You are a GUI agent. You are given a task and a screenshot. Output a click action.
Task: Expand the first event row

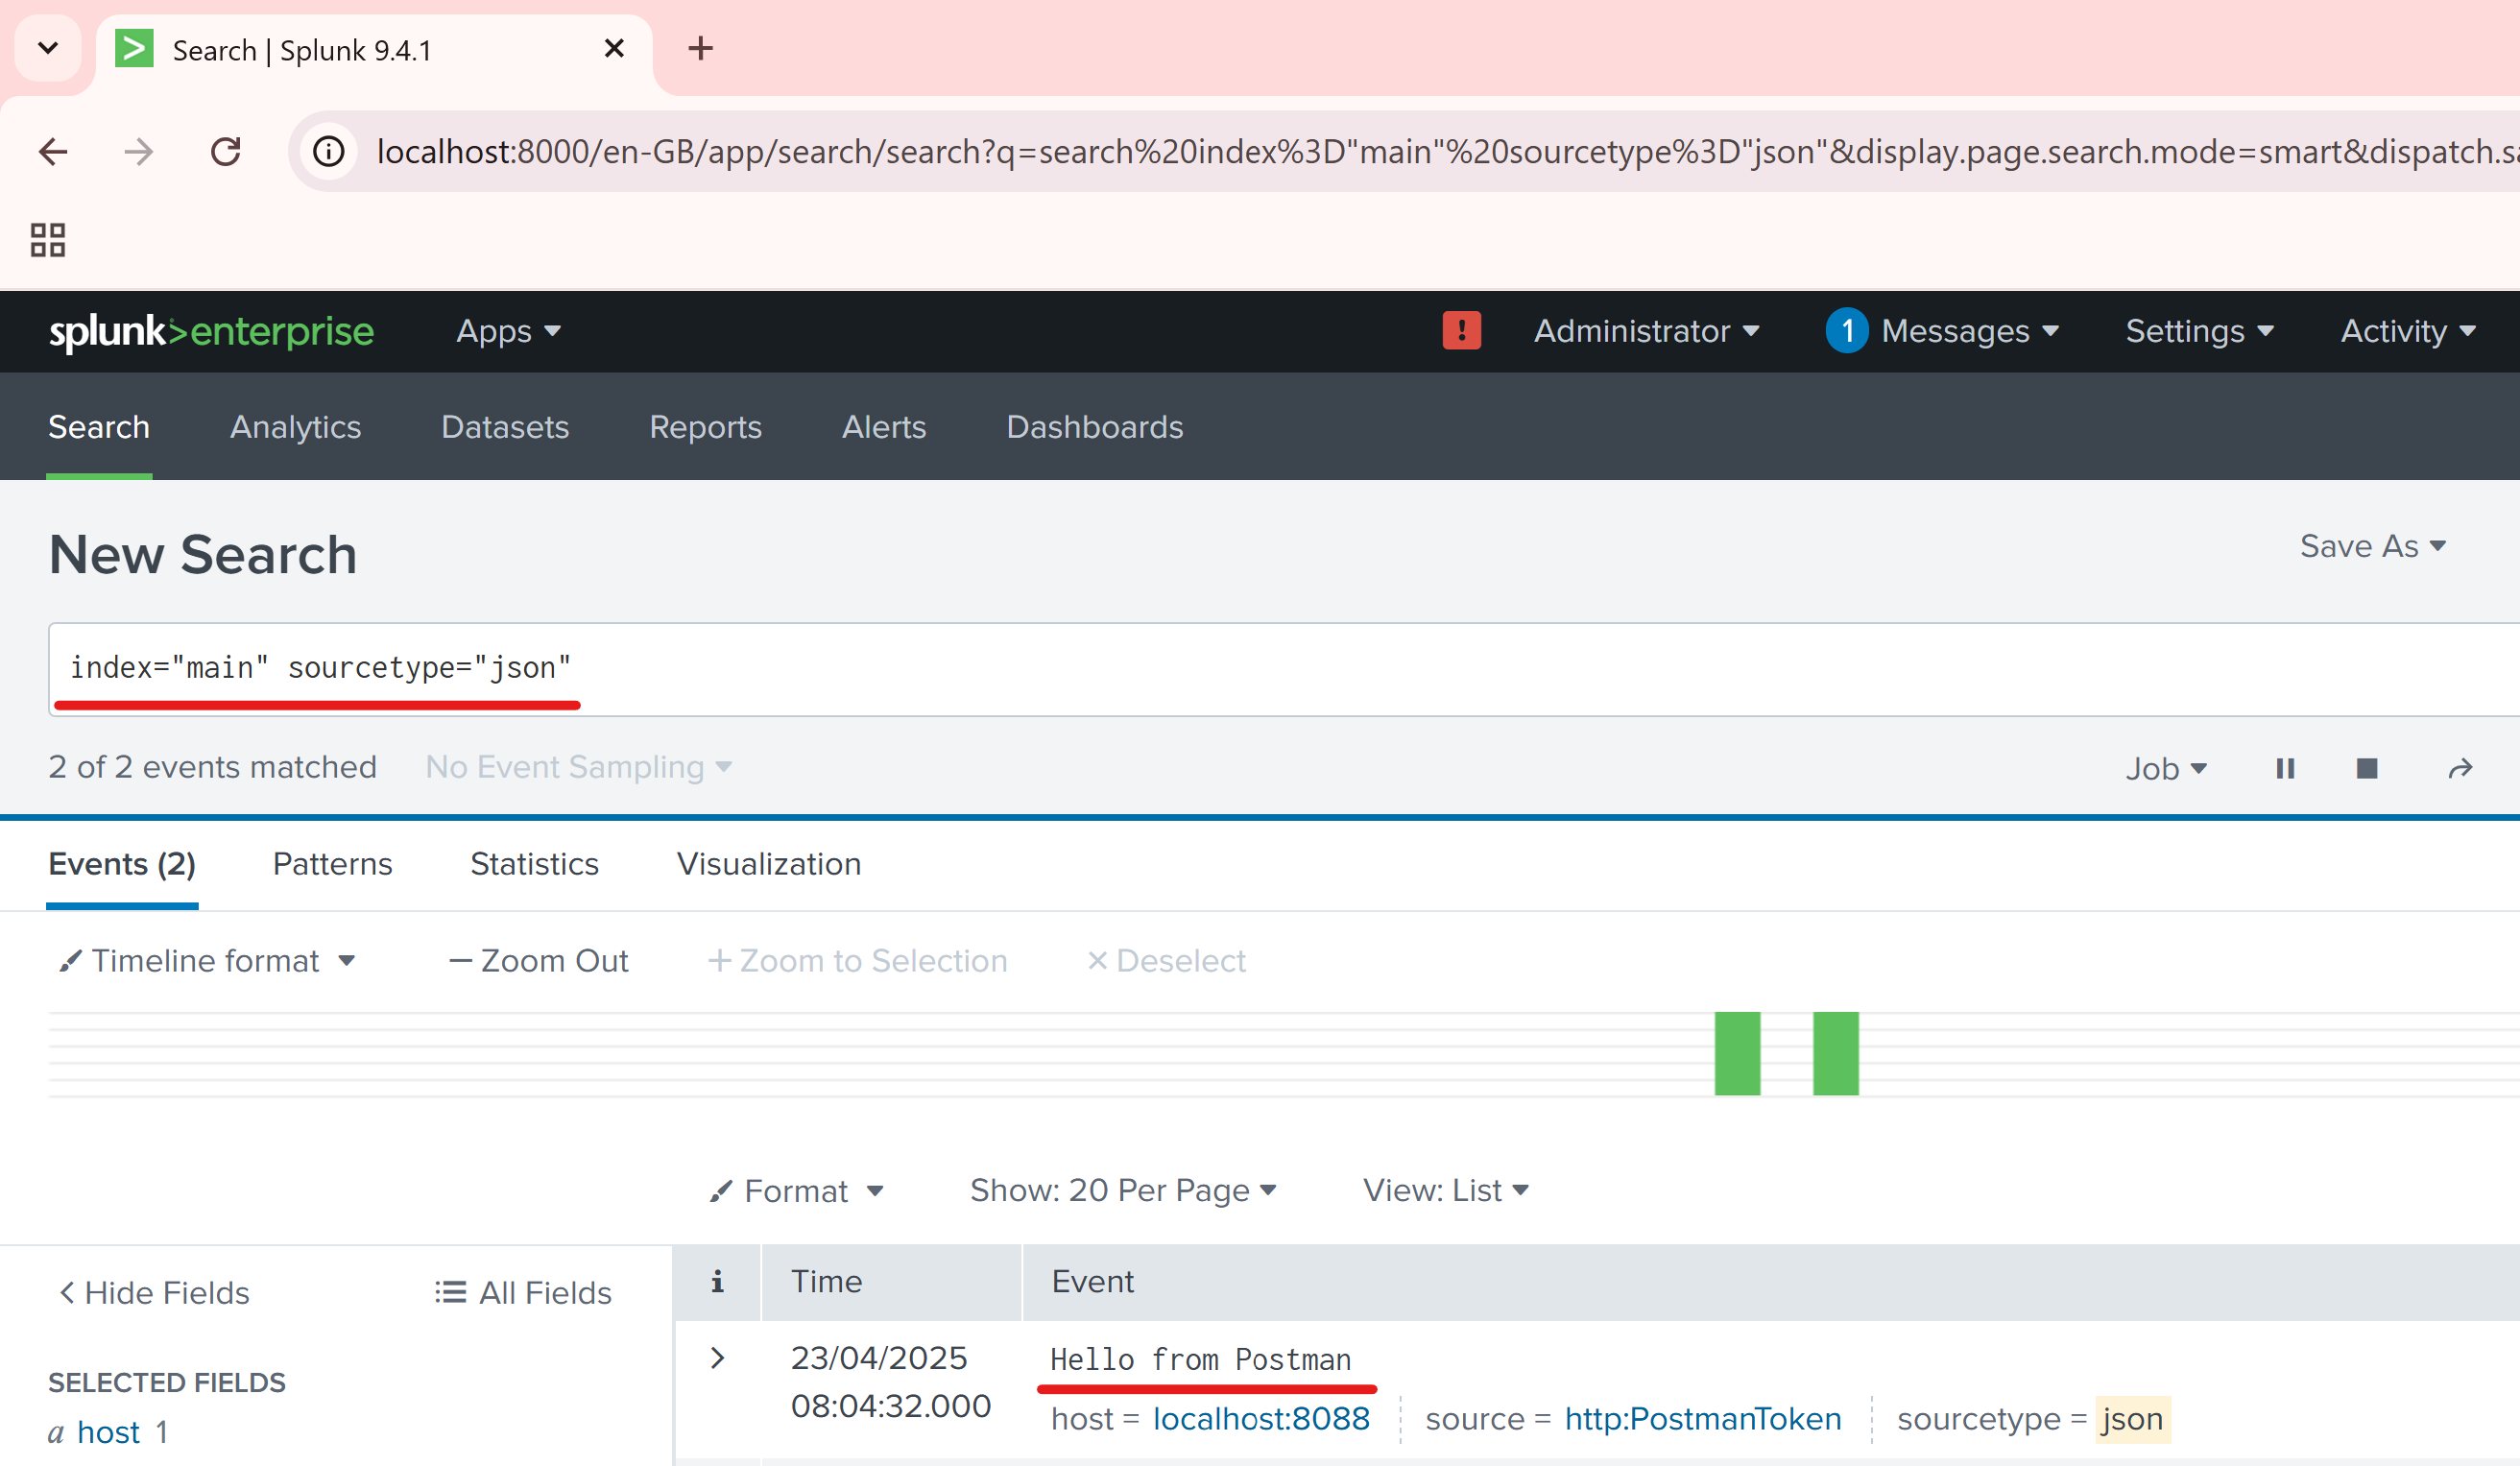(x=717, y=1358)
